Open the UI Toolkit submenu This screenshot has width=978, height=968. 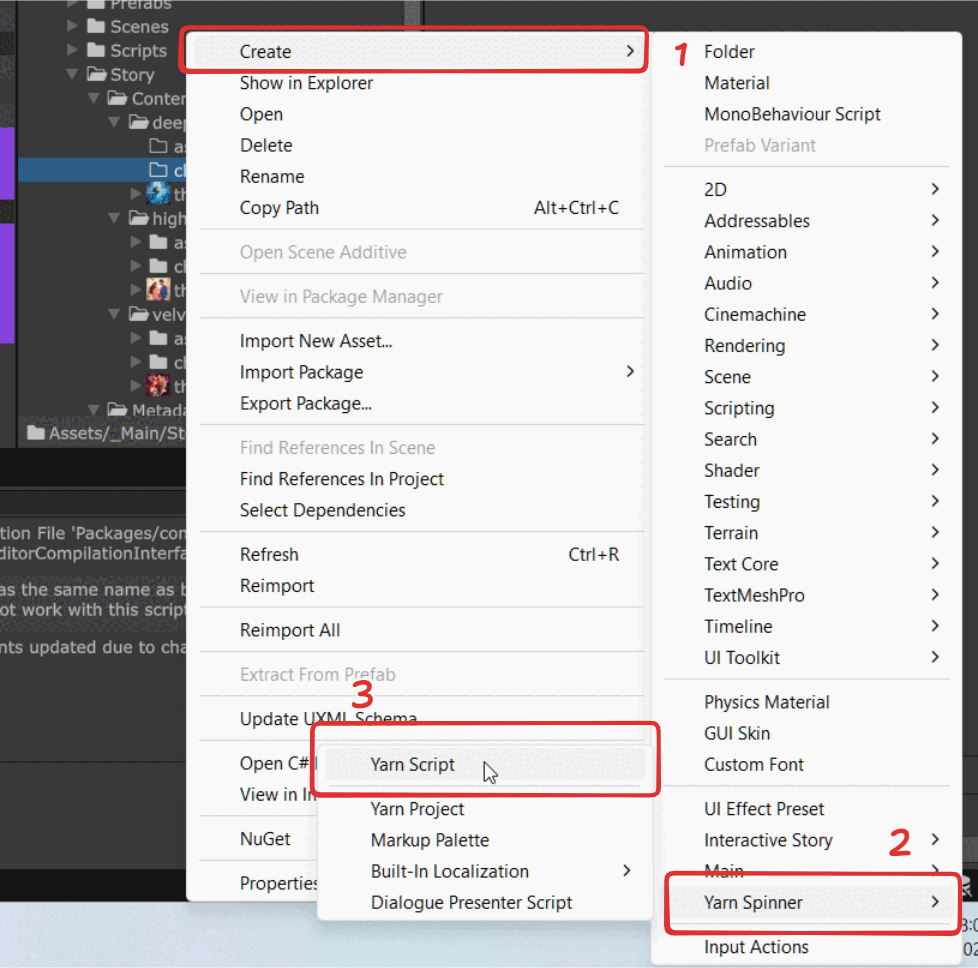933,657
